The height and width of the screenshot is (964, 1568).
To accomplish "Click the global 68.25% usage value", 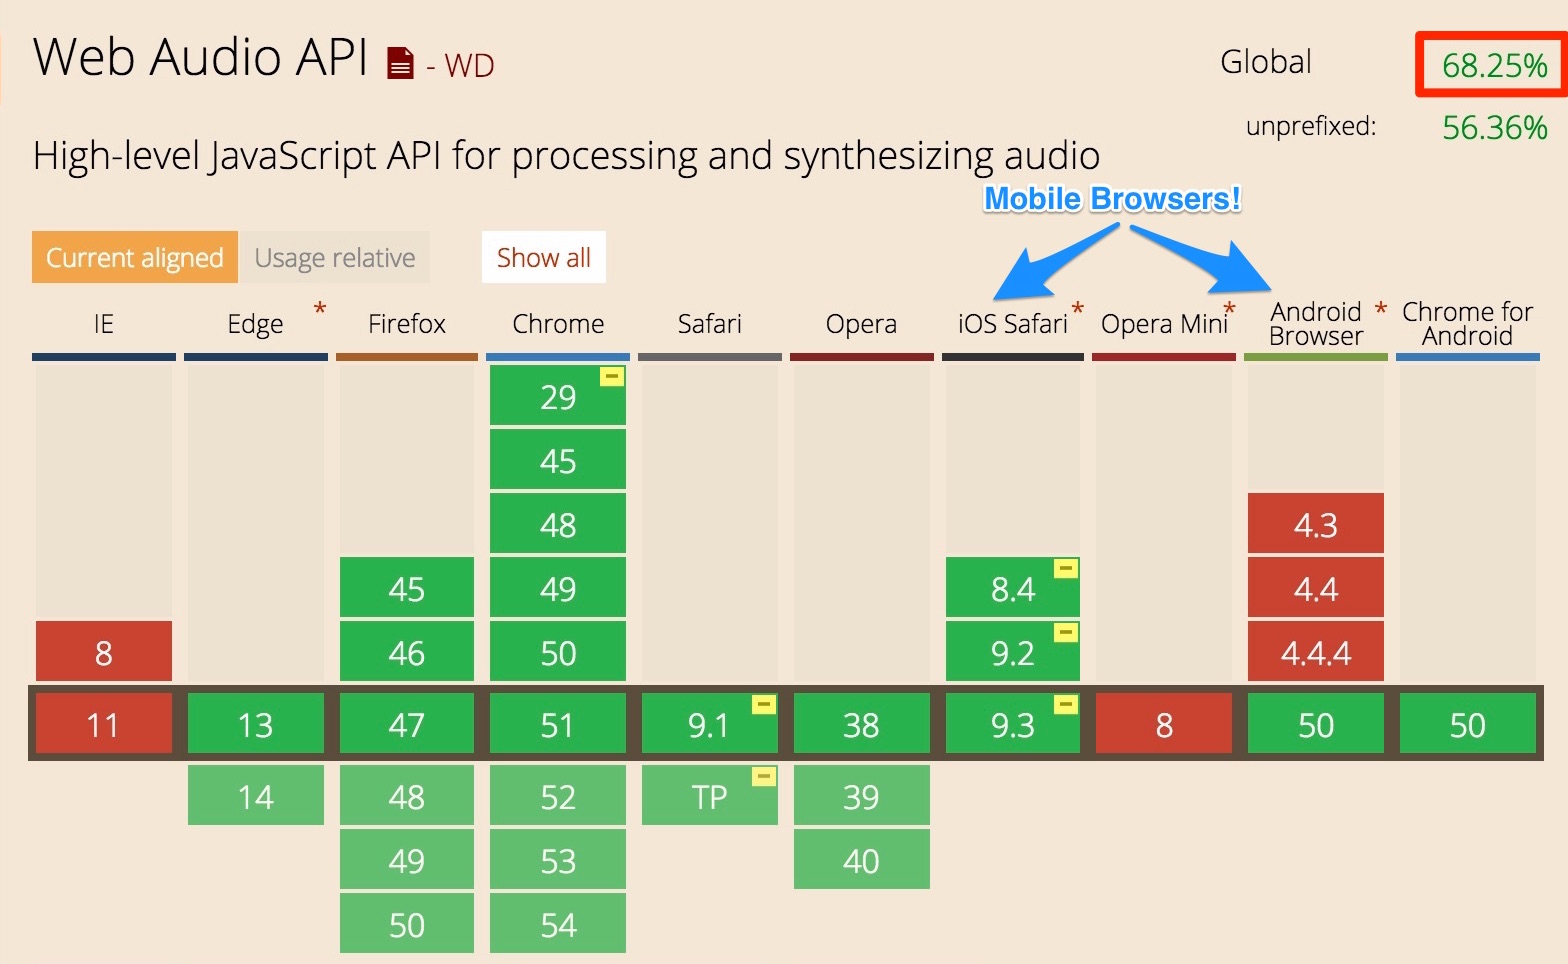I will [1494, 66].
